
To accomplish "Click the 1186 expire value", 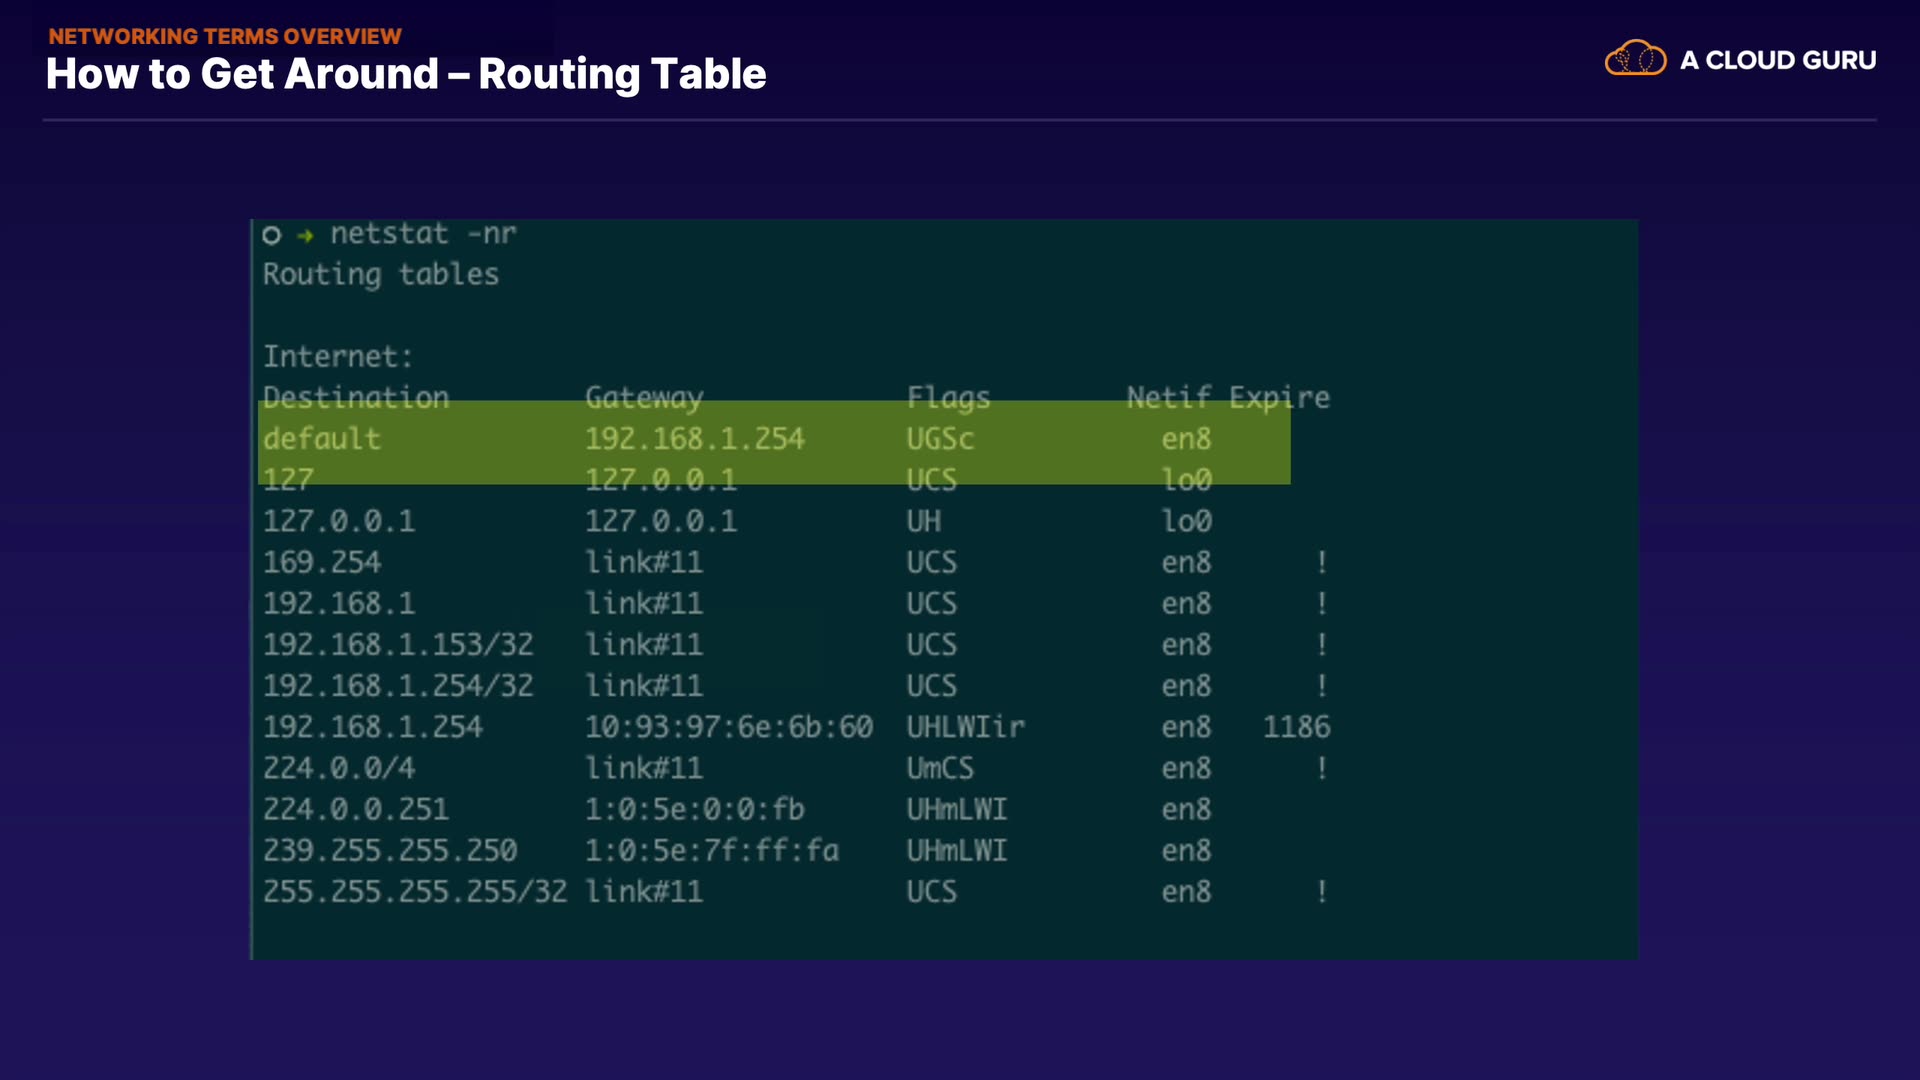I will click(x=1296, y=727).
